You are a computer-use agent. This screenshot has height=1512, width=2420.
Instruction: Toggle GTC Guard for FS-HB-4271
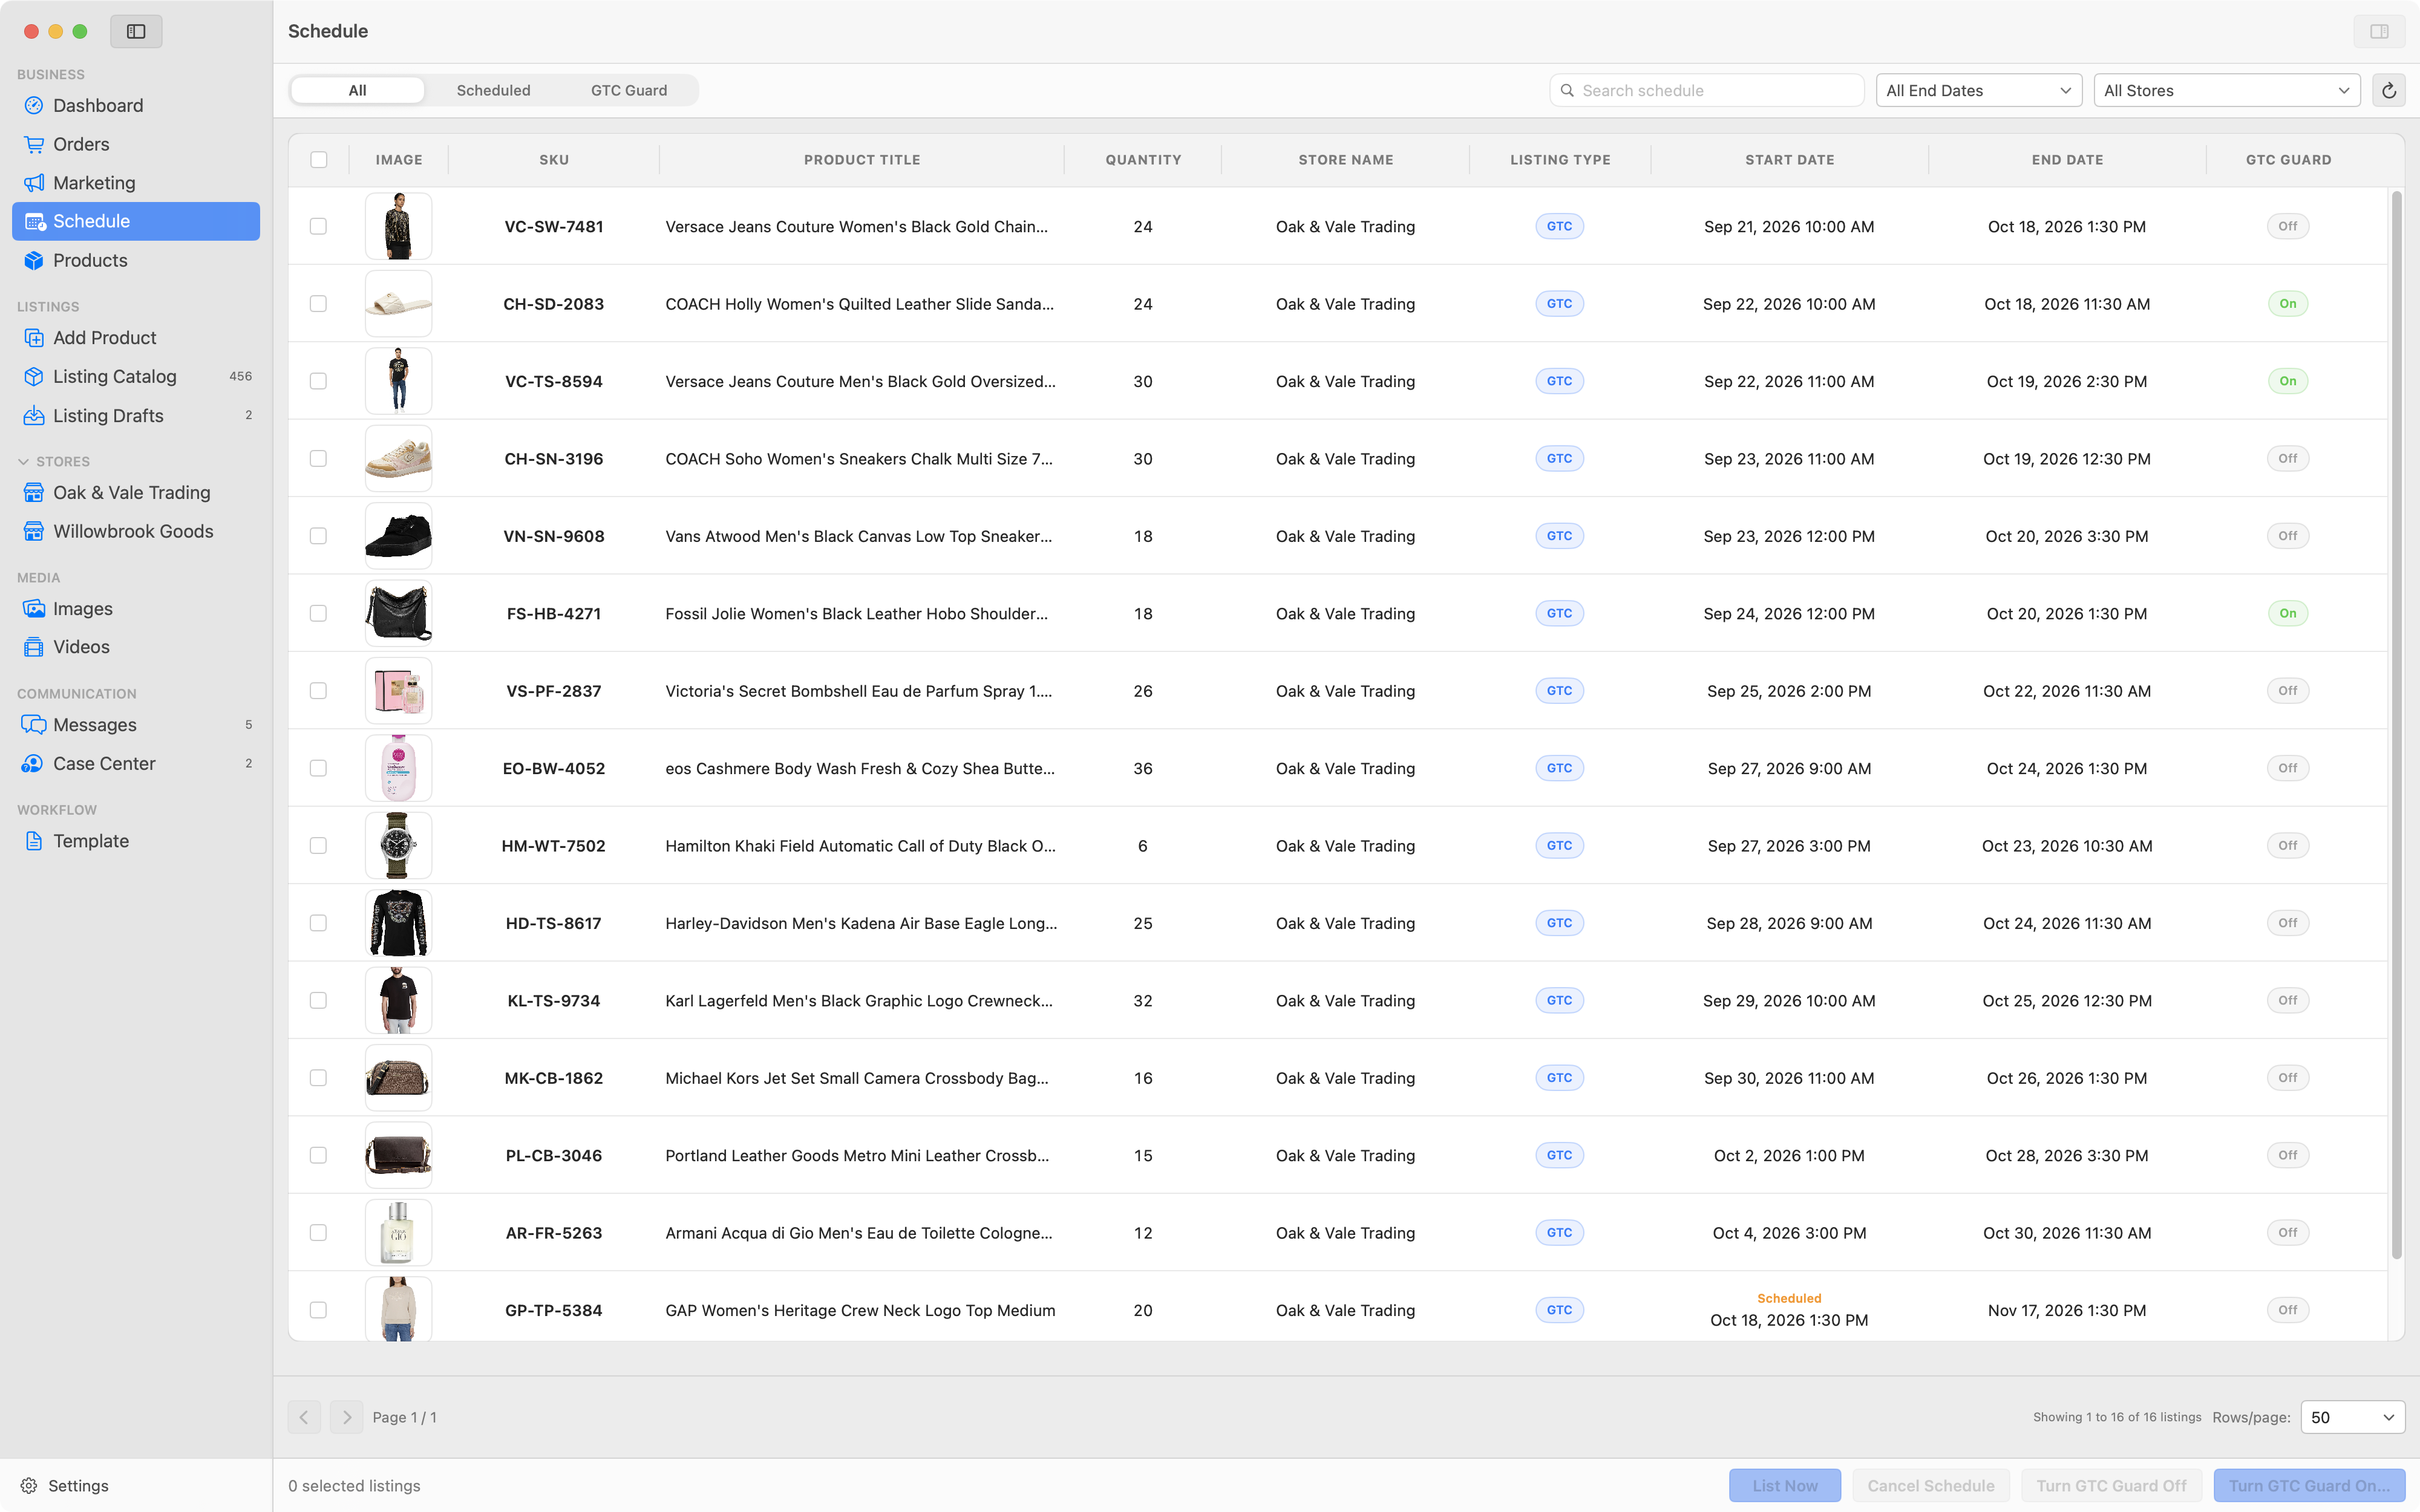tap(2287, 614)
